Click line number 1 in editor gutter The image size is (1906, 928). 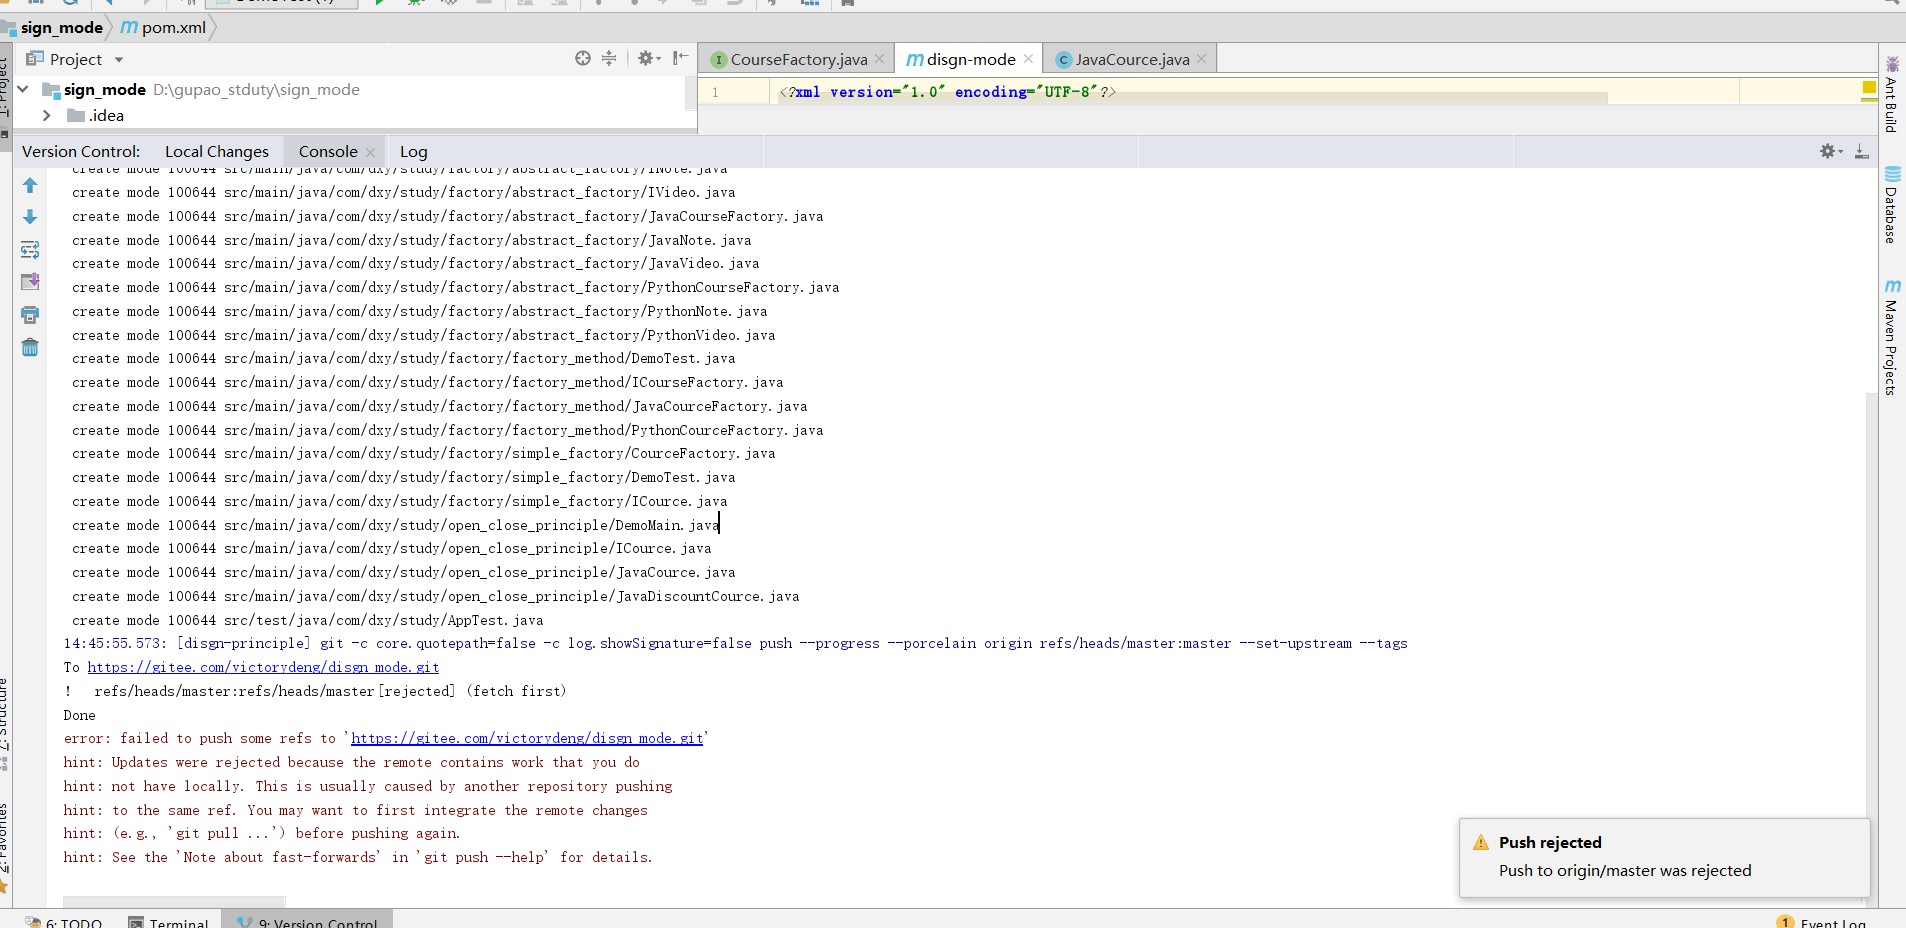pos(715,92)
